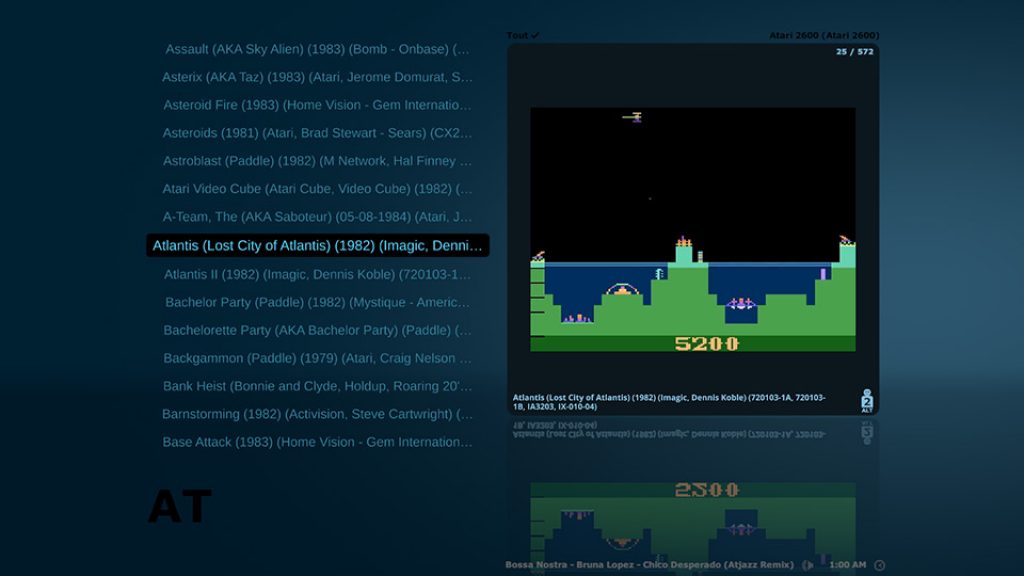
Task: Click the 25 / 572 game counter
Action: [x=854, y=52]
